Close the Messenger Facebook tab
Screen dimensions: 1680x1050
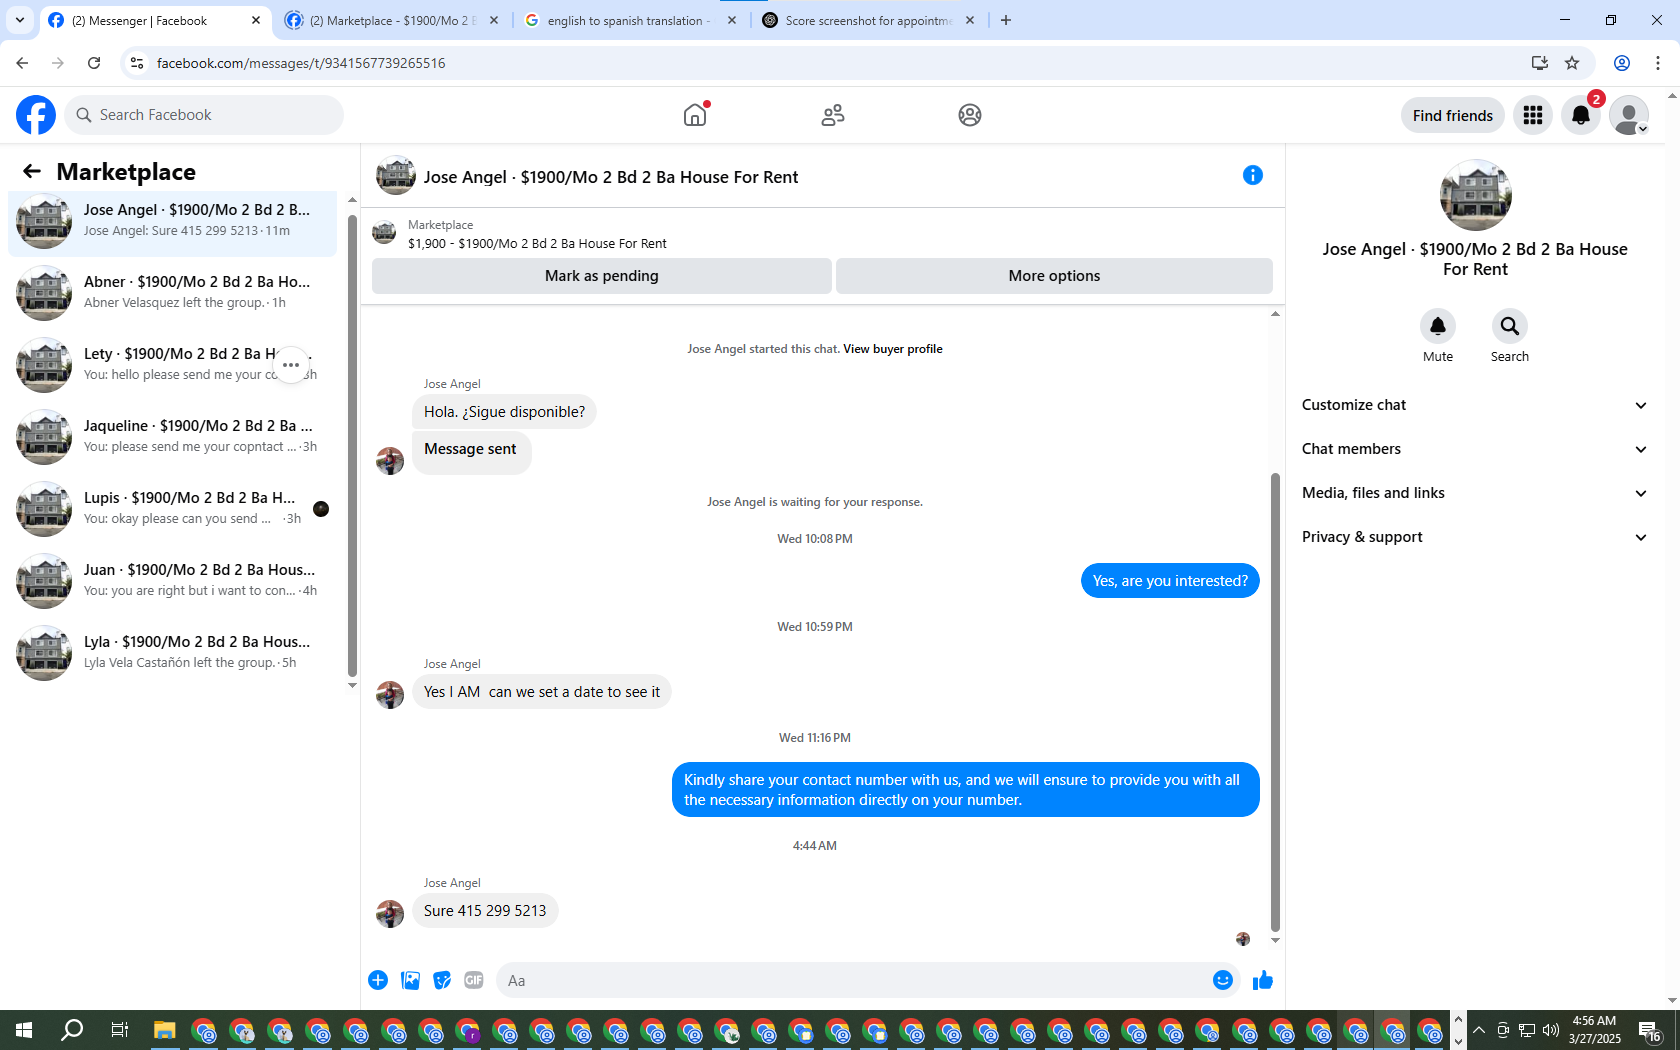(x=256, y=20)
